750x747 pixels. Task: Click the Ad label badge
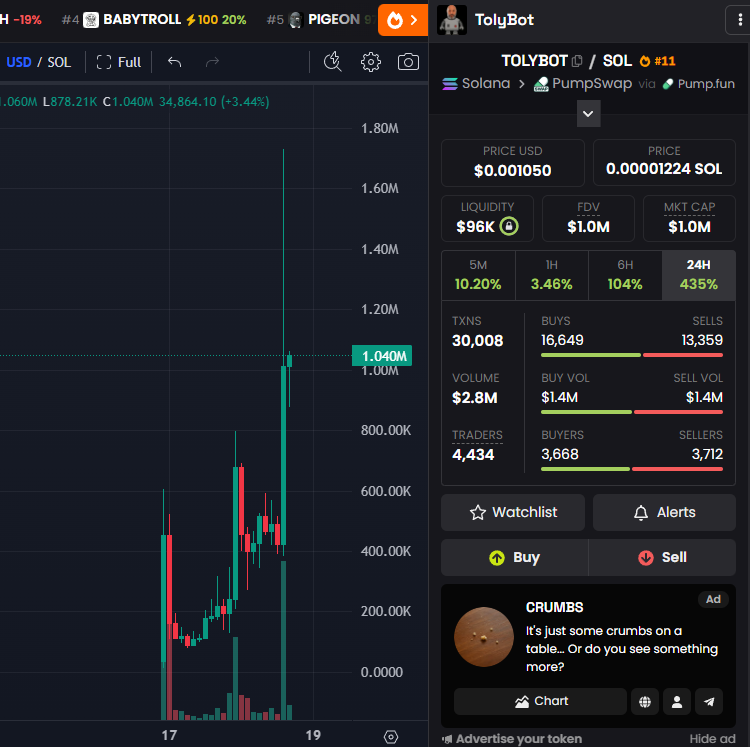click(x=713, y=599)
